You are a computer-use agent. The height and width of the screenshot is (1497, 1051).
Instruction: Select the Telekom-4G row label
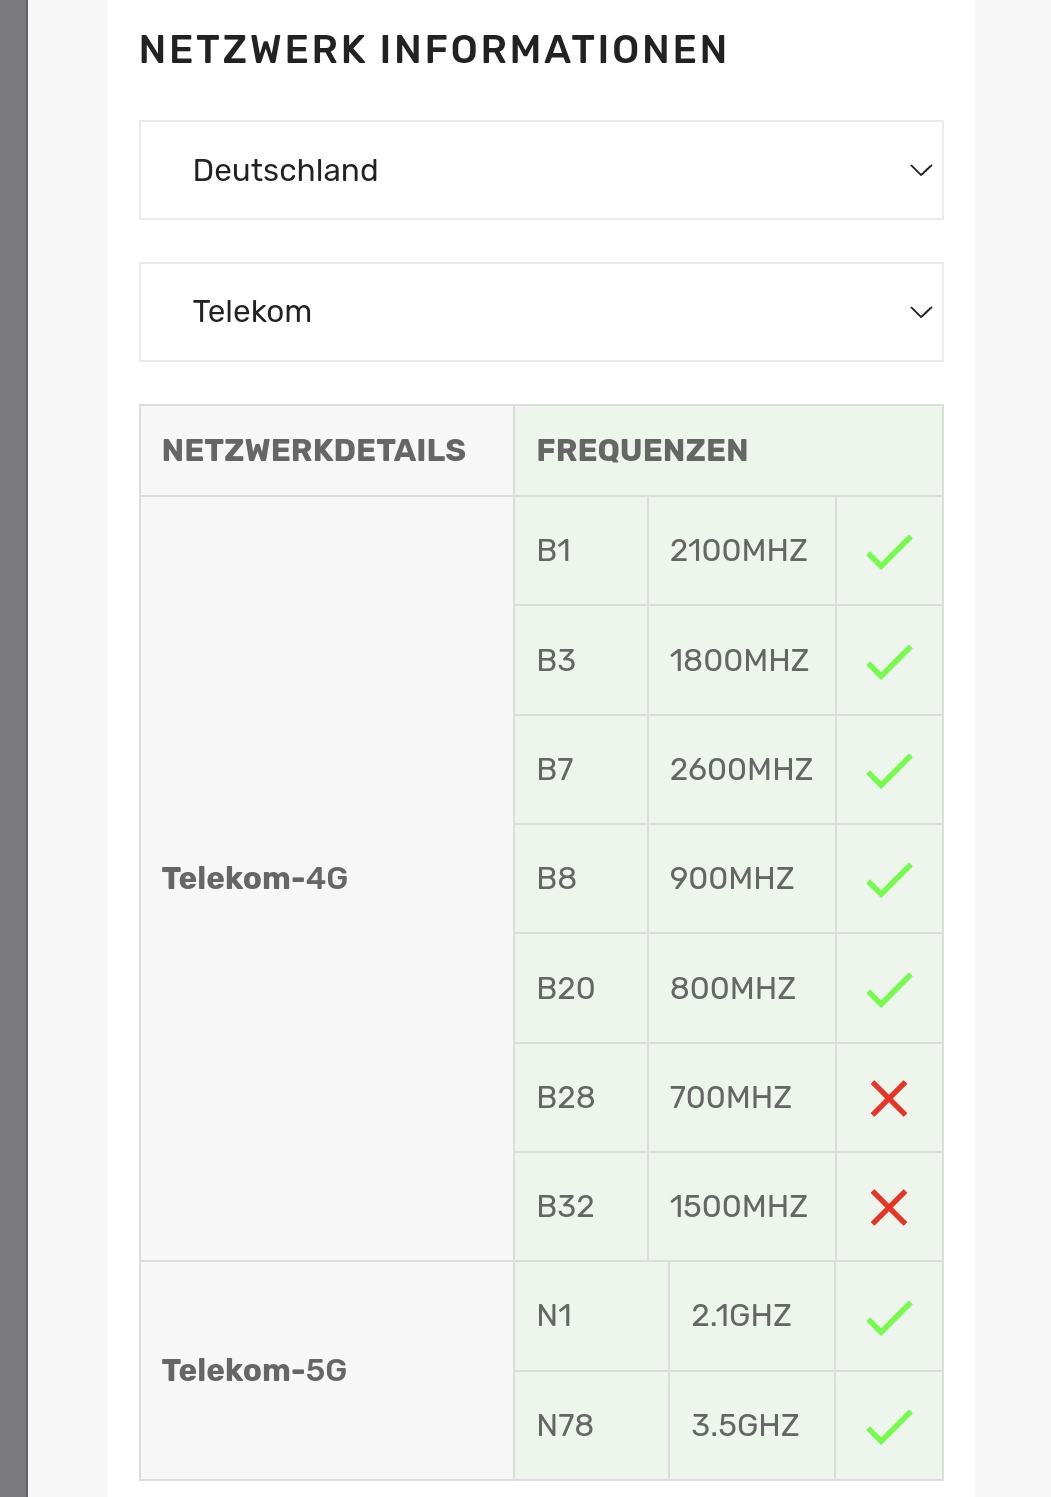click(x=255, y=878)
